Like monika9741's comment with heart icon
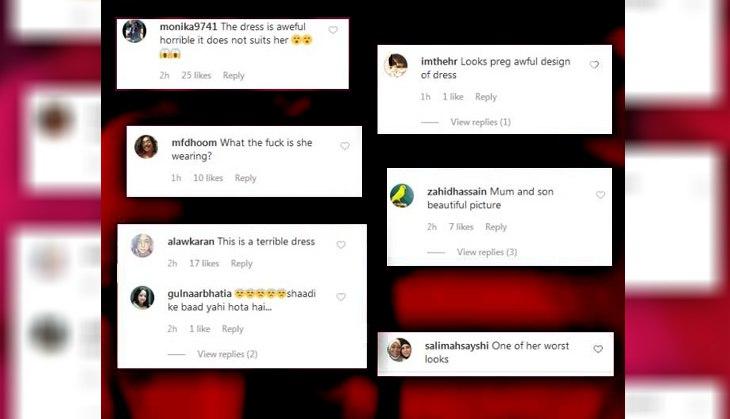The image size is (730, 419). click(x=333, y=30)
